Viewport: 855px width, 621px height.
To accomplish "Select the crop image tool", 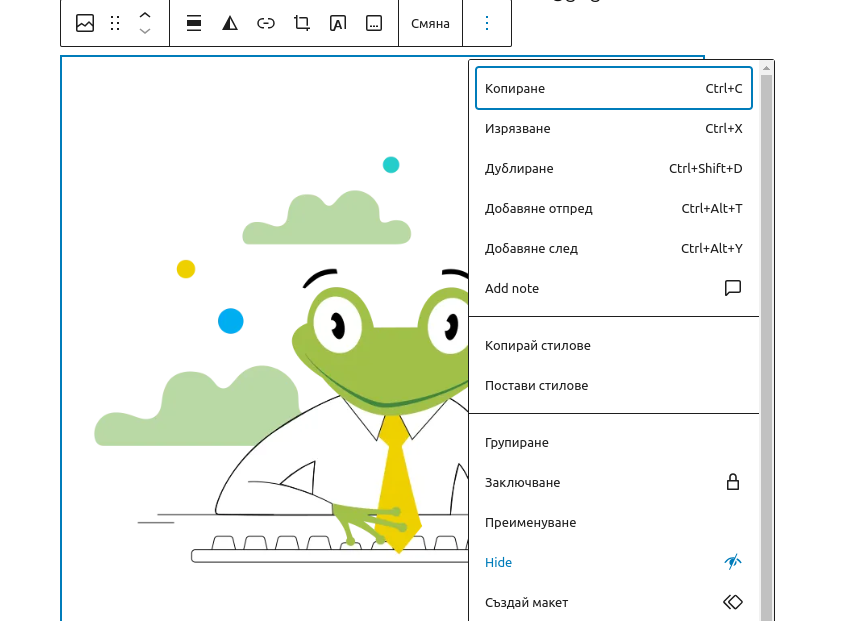I will tap(302, 23).
